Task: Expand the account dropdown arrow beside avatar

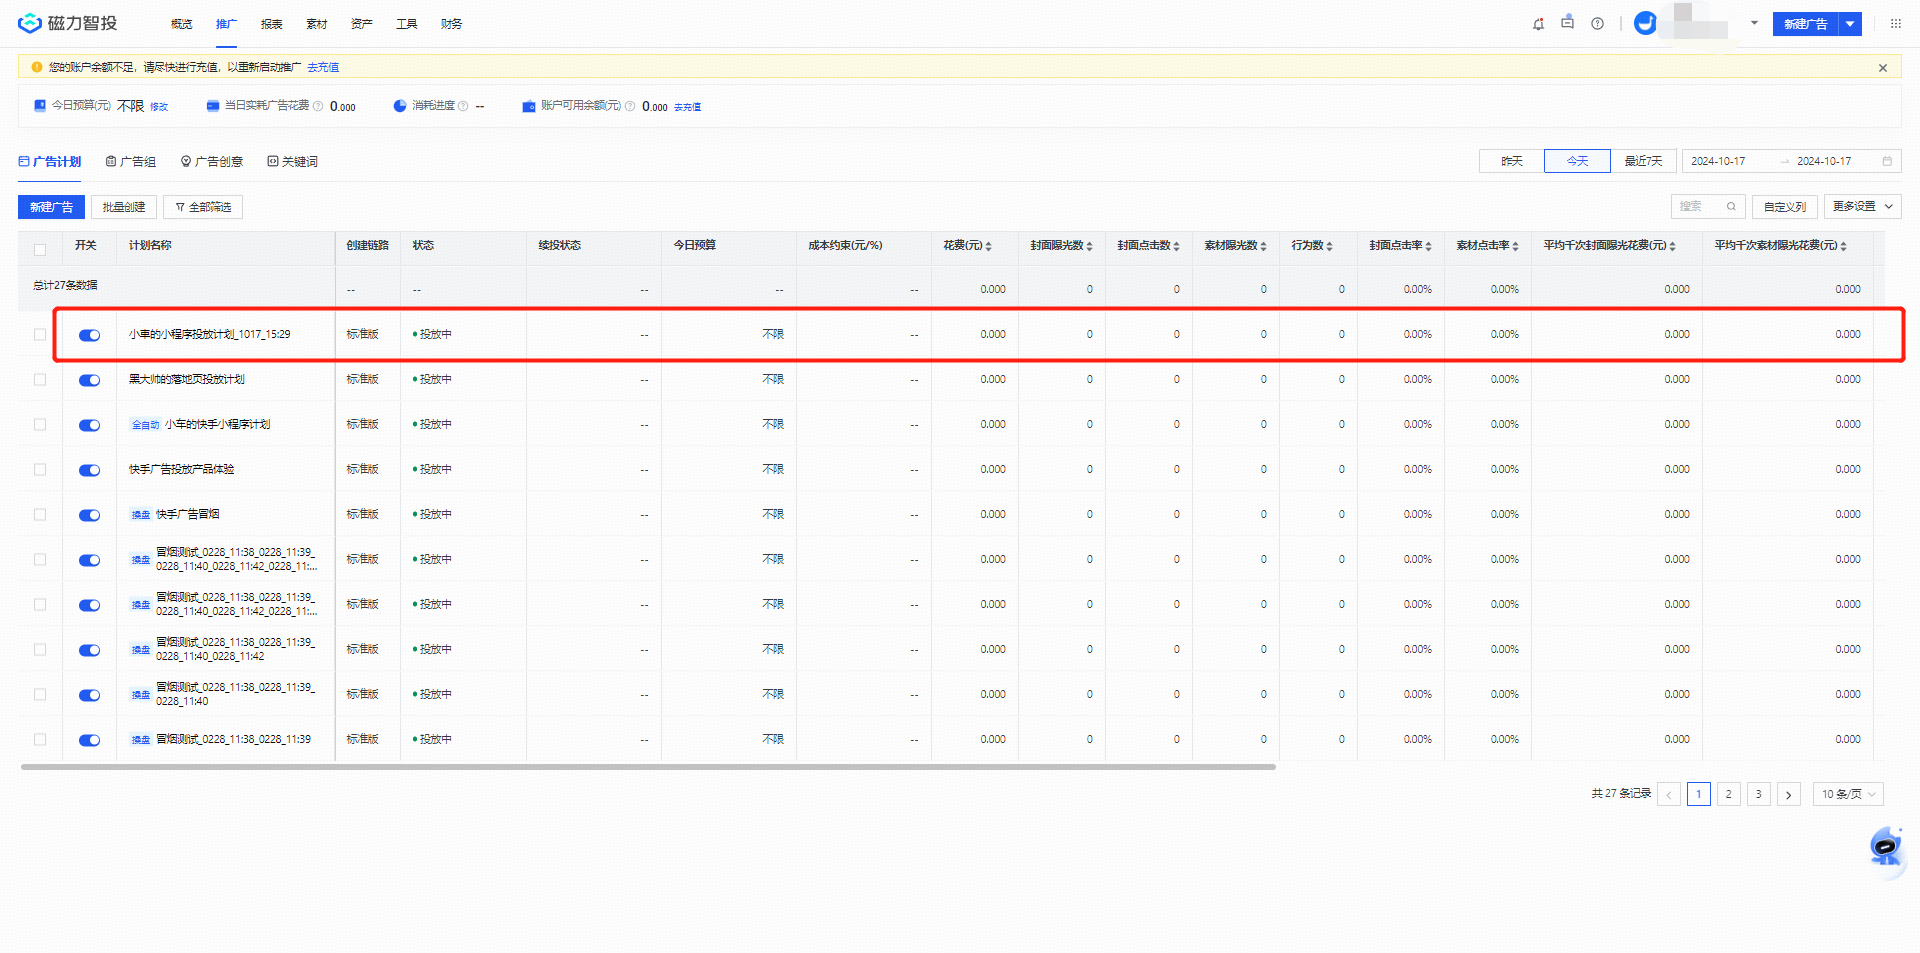Action: (x=1754, y=23)
